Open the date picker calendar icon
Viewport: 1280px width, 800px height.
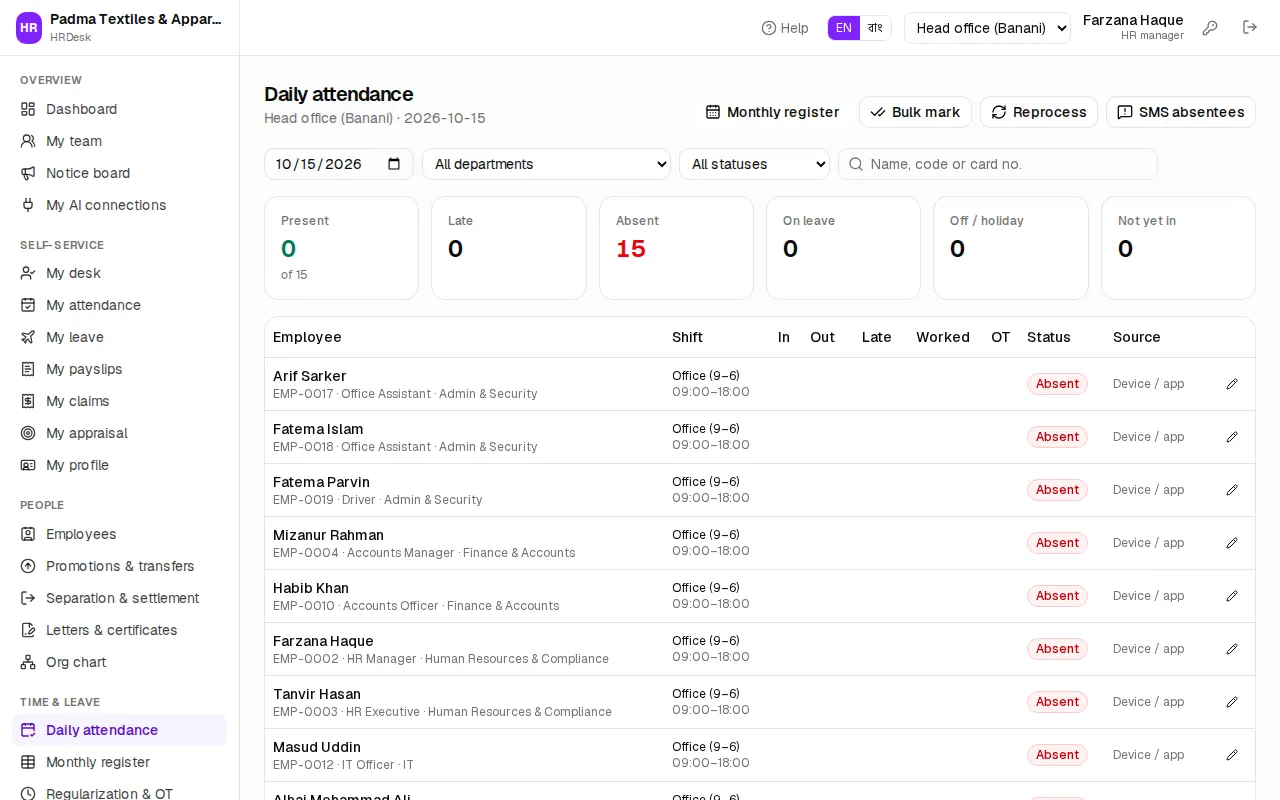[x=394, y=164]
